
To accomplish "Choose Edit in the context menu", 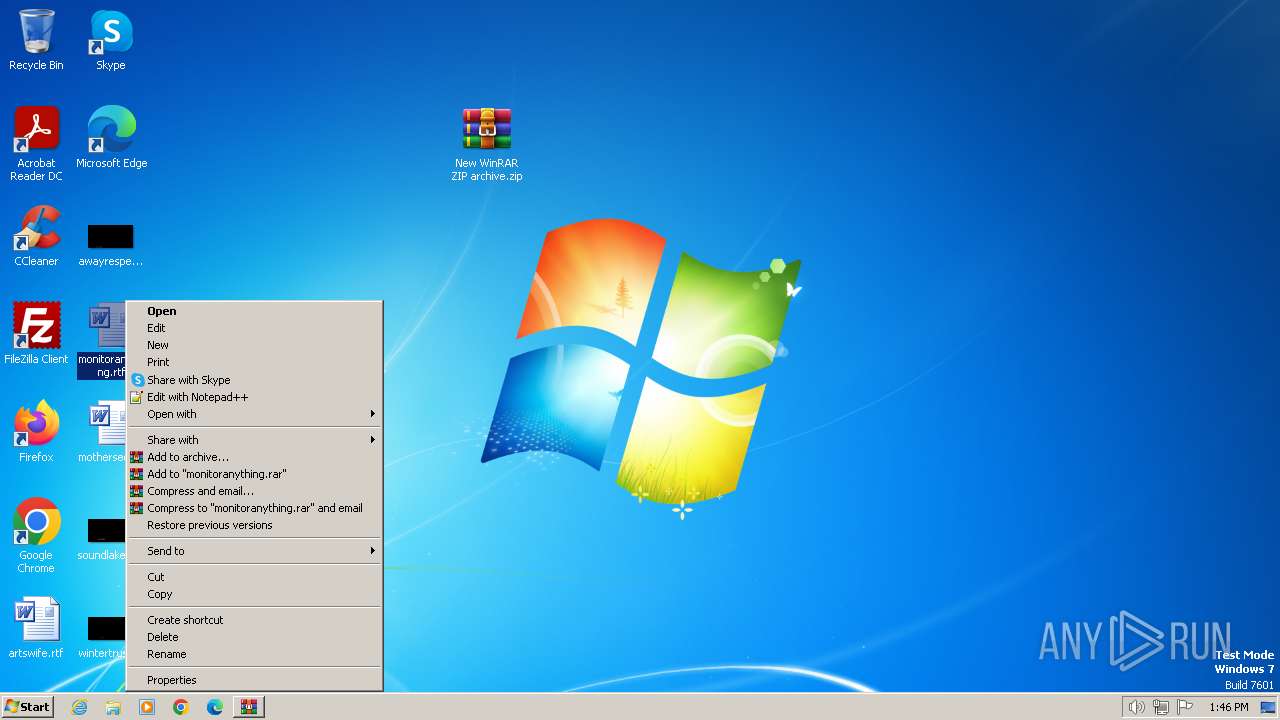I will click(255, 328).
